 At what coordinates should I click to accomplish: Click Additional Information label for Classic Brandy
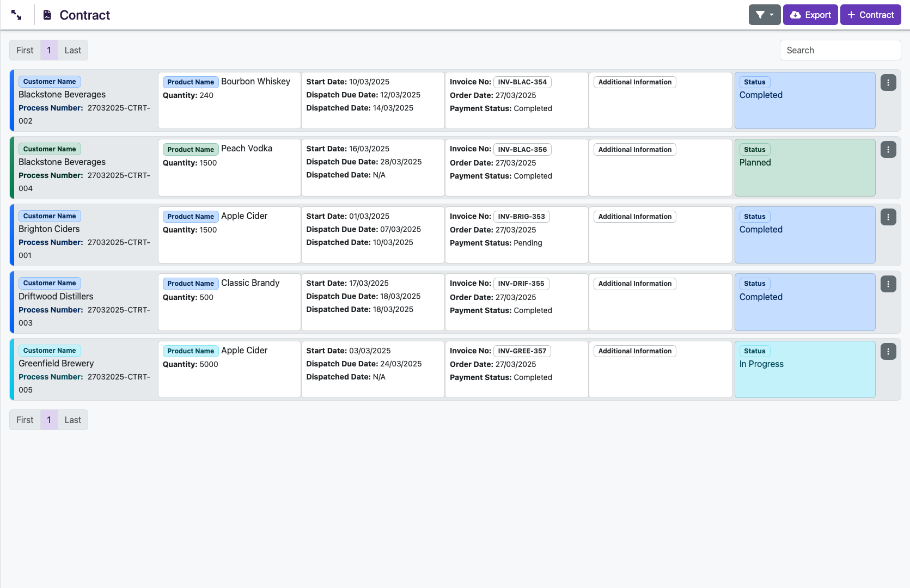tap(635, 284)
